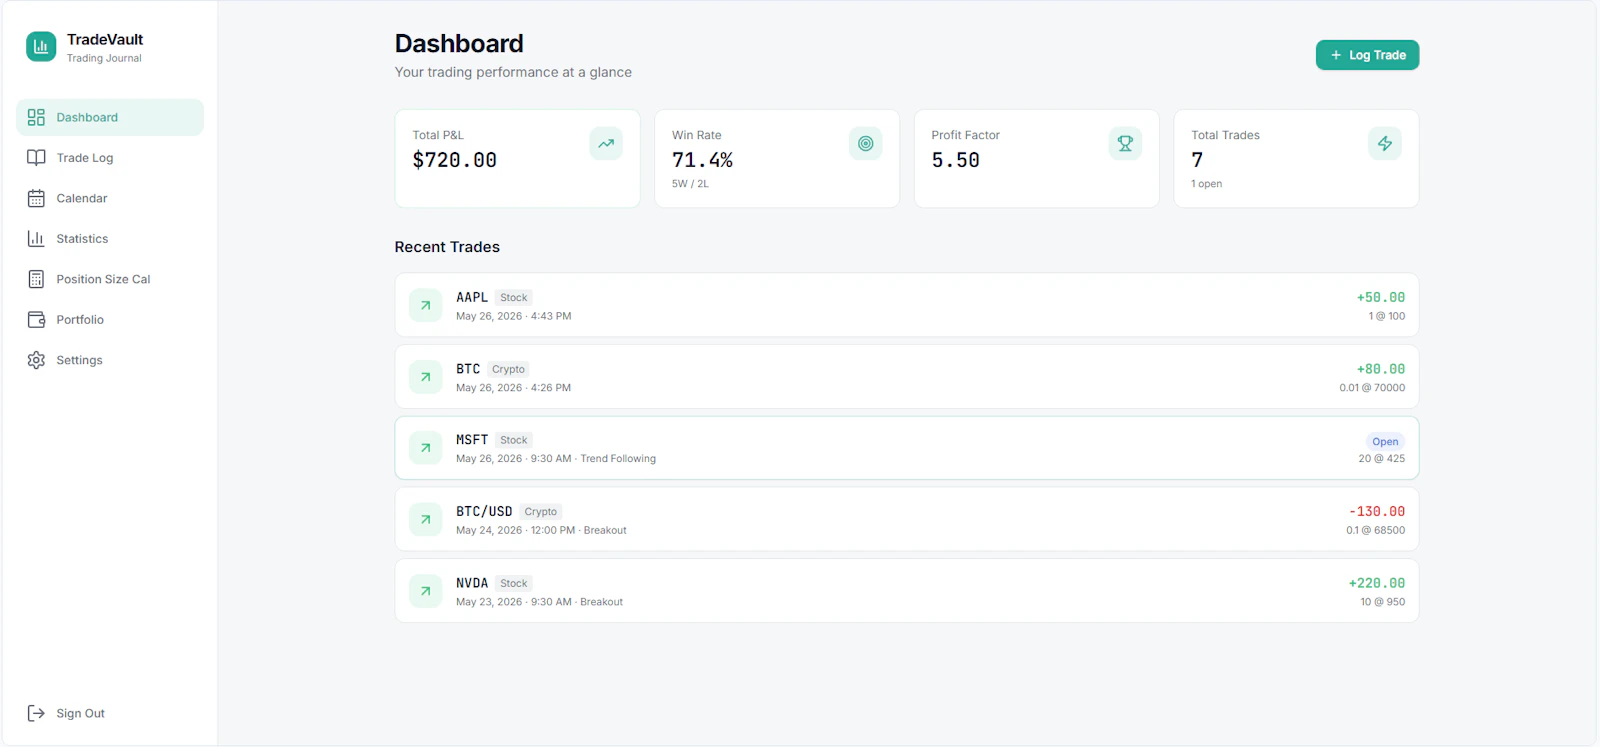The image size is (1600, 747).
Task: Click the target icon on Win Rate card
Action: (x=866, y=143)
